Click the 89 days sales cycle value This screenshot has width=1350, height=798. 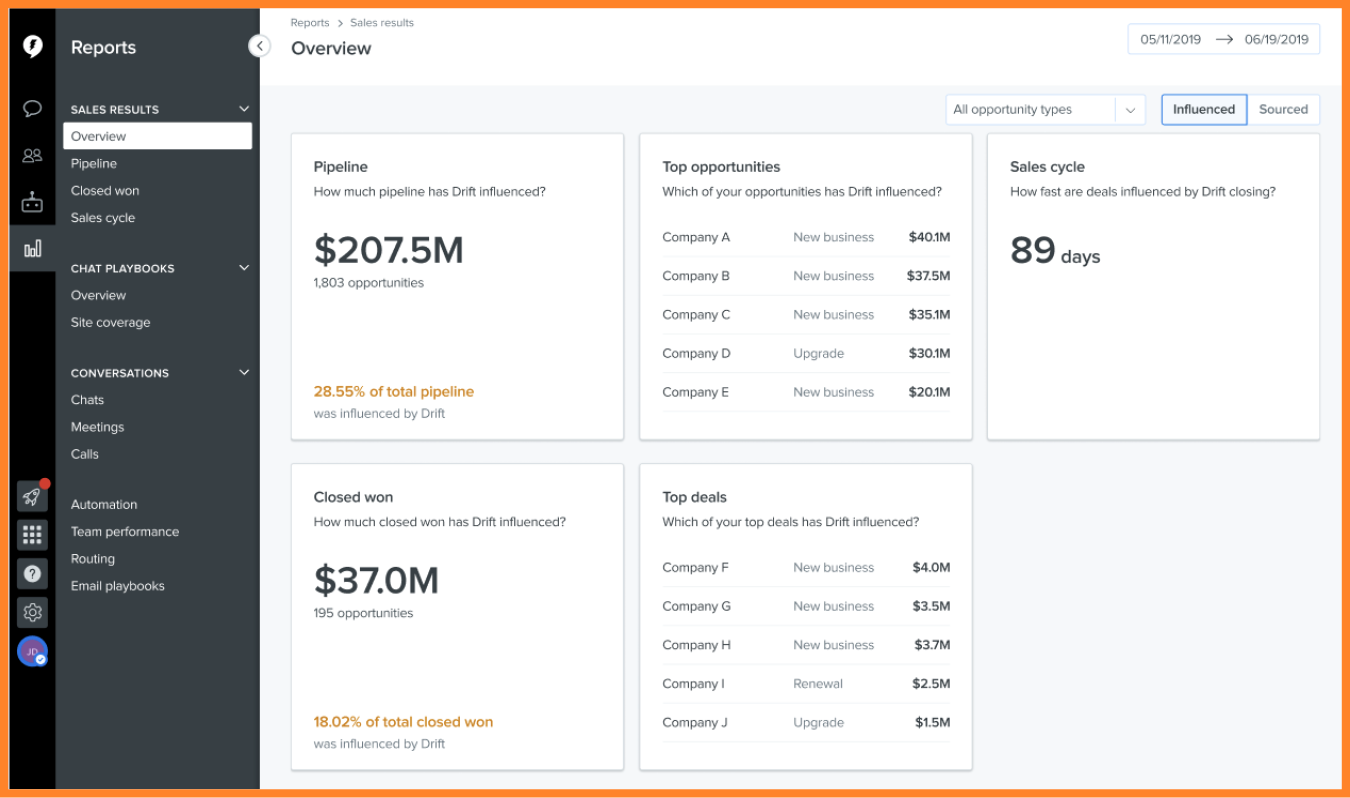(x=1055, y=251)
